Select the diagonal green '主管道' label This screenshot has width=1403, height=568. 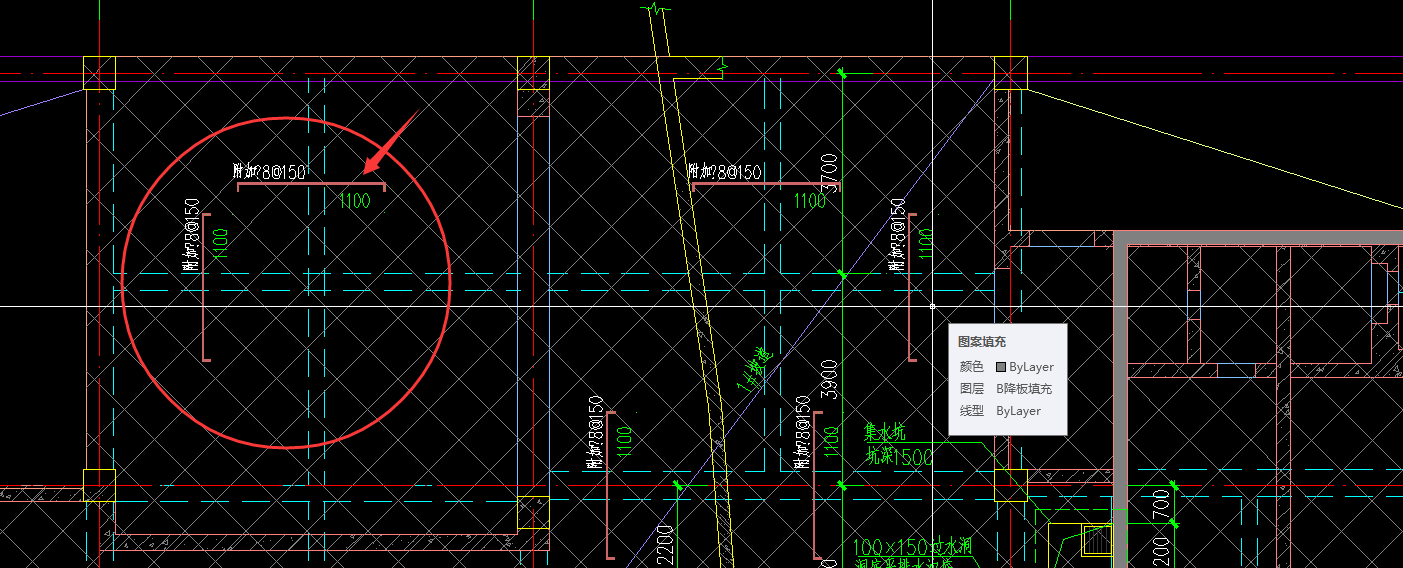click(x=757, y=371)
